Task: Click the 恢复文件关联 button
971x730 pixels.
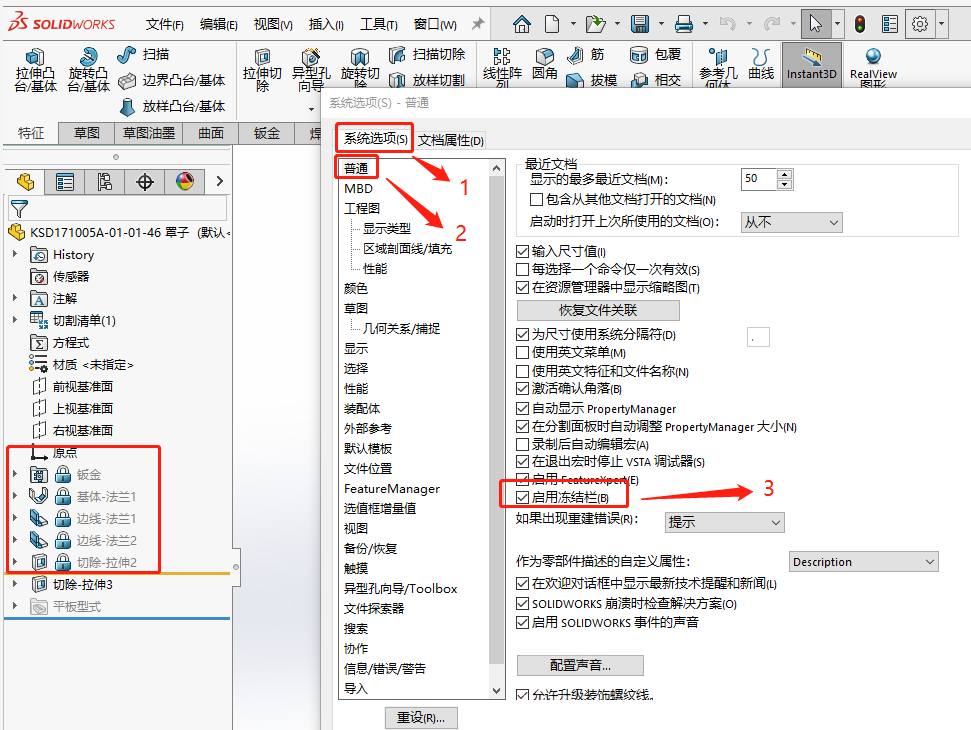Action: [x=598, y=310]
